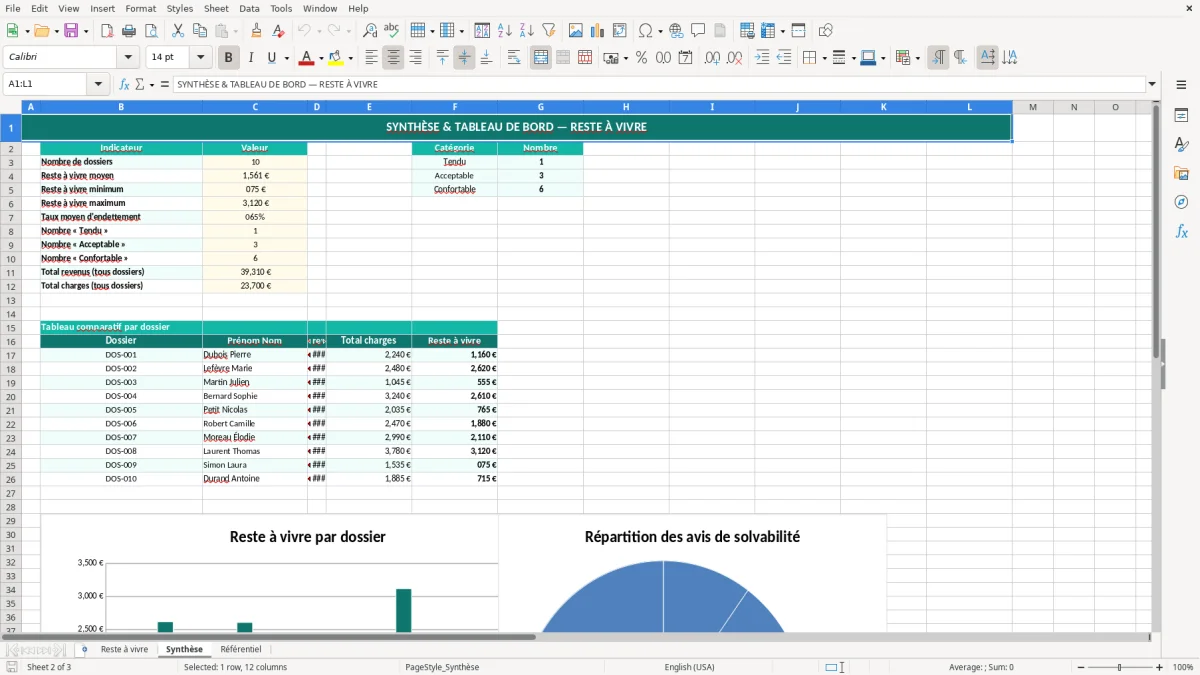Click the zoom in plus button
1200x675 pixels.
[1159, 667]
